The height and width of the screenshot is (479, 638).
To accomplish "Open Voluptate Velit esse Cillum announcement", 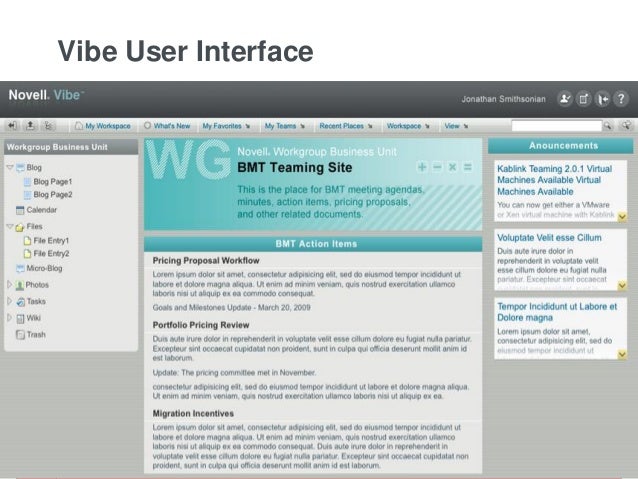I will (x=549, y=238).
